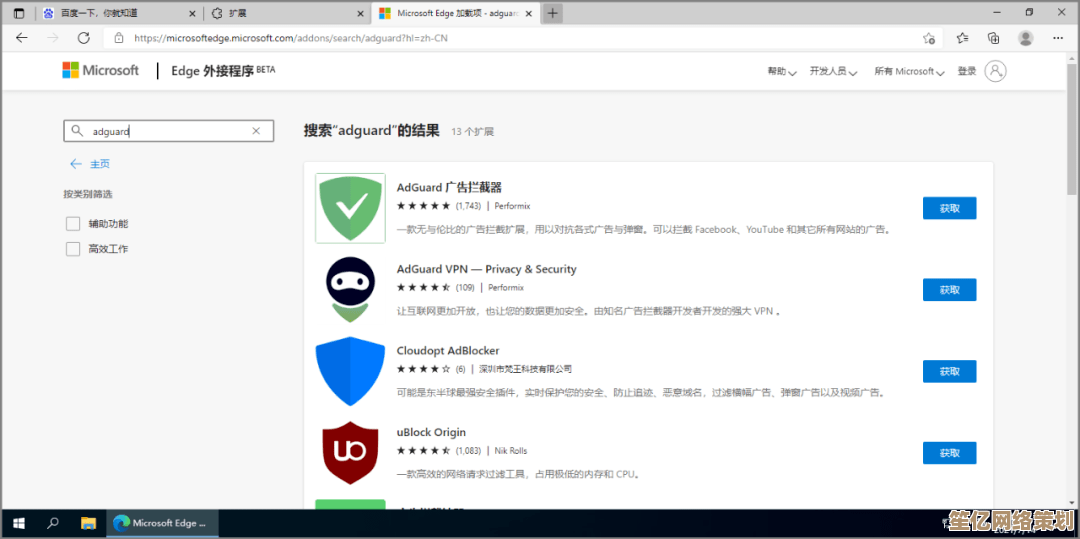This screenshot has height=539, width=1080.
Task: Switch to the 百度一下 tab
Action: 118,13
